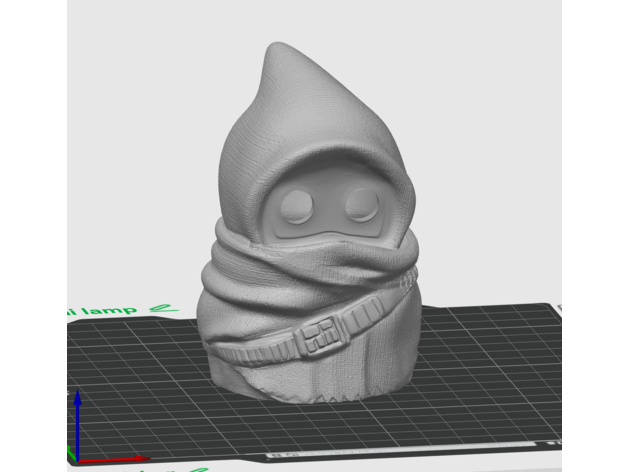Click the square belt buckle on the model

(319, 333)
